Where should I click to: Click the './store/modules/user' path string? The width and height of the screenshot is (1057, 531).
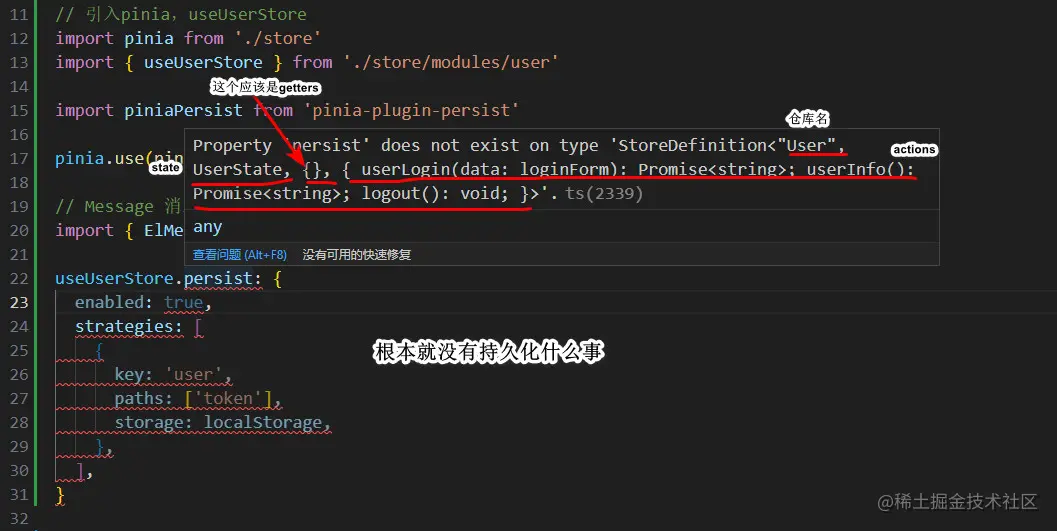click(450, 63)
